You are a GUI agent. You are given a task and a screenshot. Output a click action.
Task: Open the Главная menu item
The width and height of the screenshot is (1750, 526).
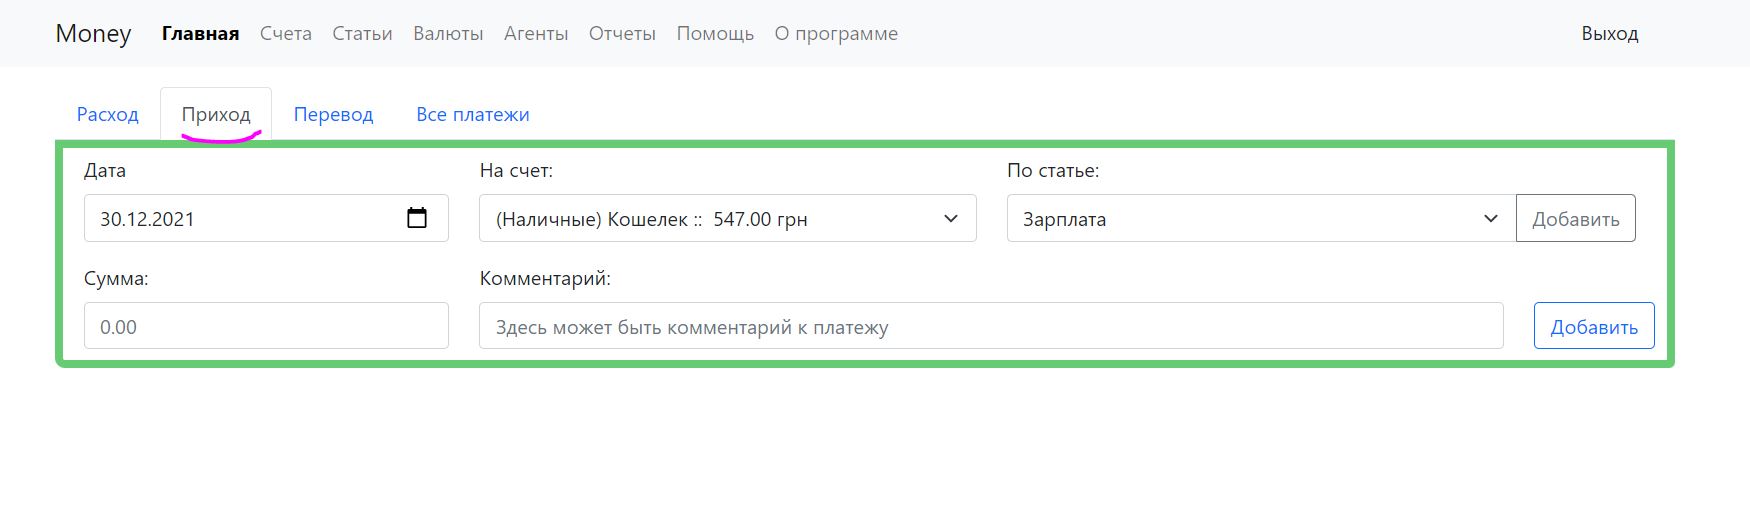(200, 33)
